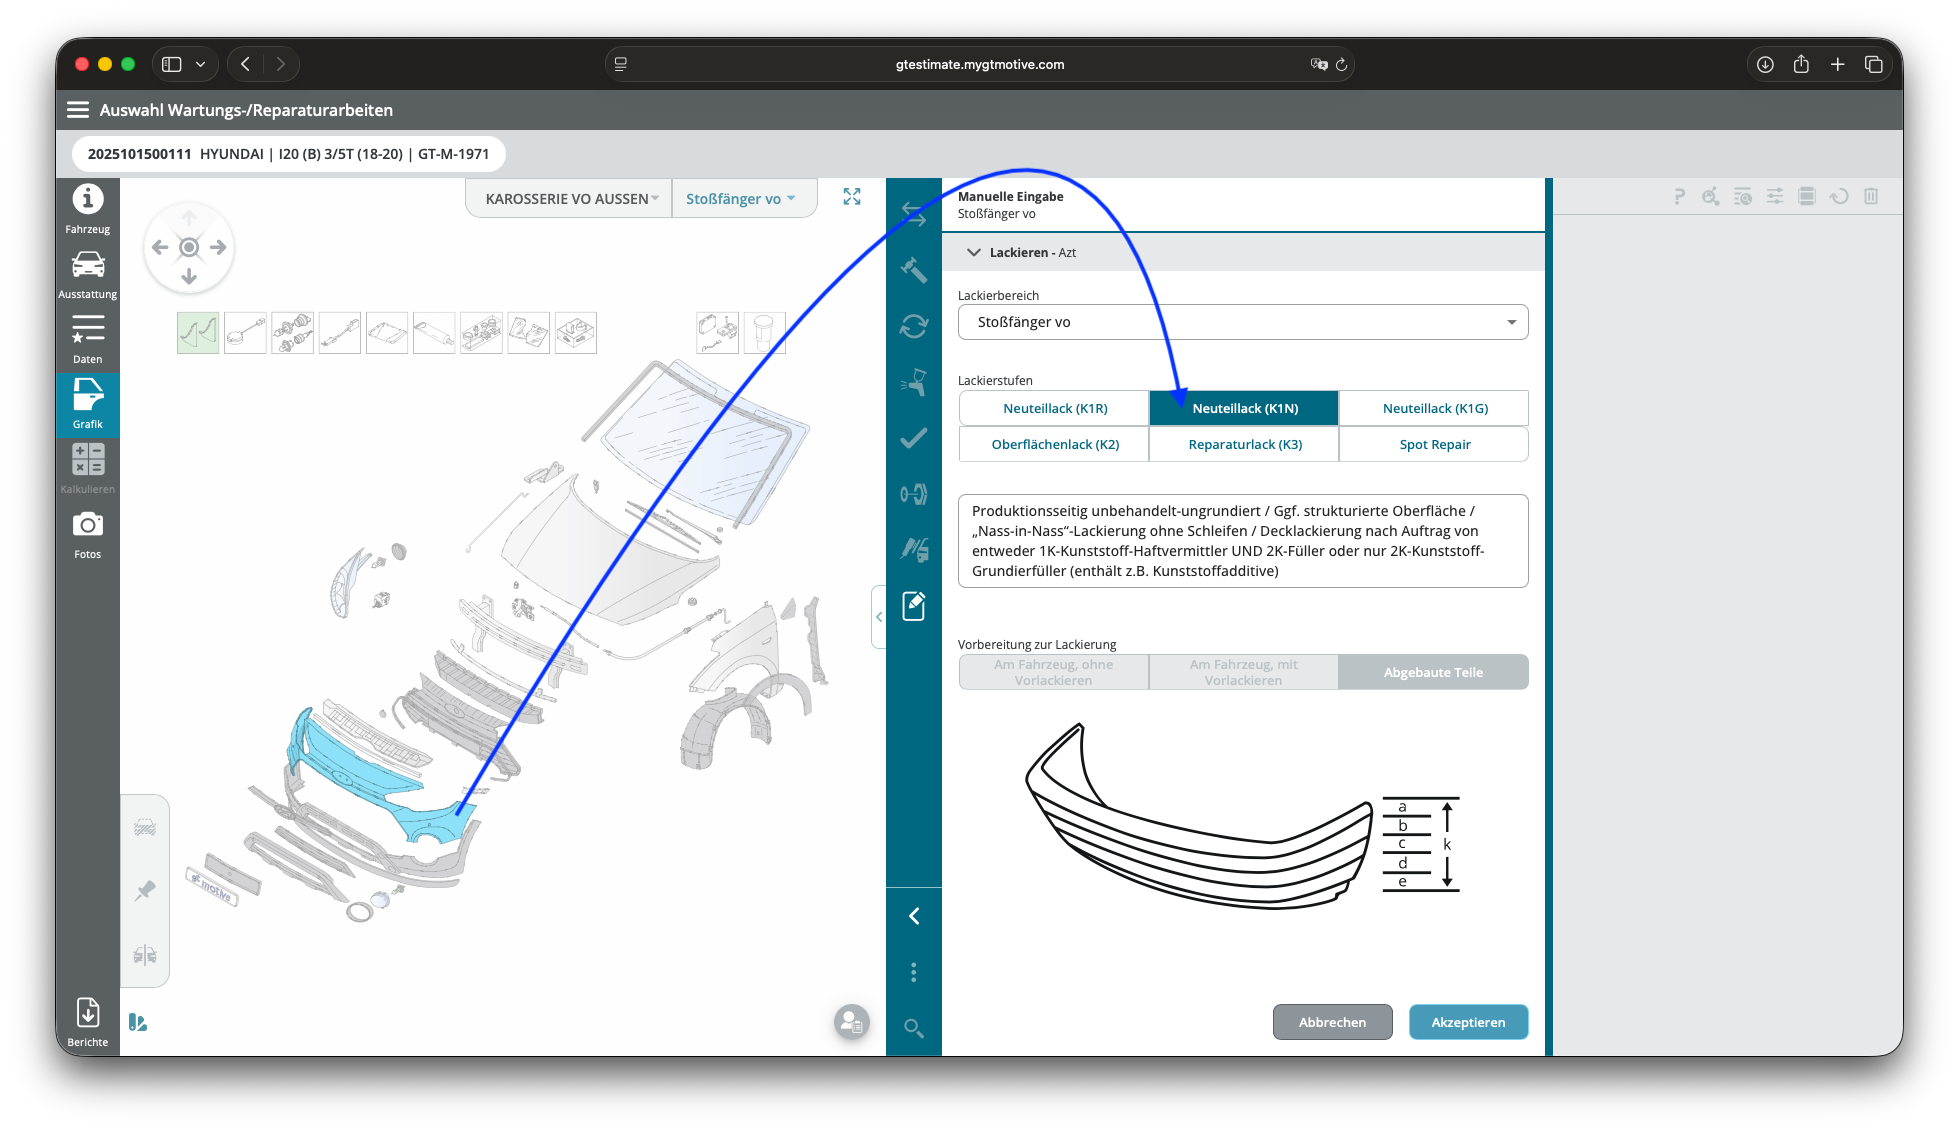Screen dimensions: 1959x1130
Task: Open the Lackierbereich Stoßfänger vo dropdown
Action: [1242, 322]
